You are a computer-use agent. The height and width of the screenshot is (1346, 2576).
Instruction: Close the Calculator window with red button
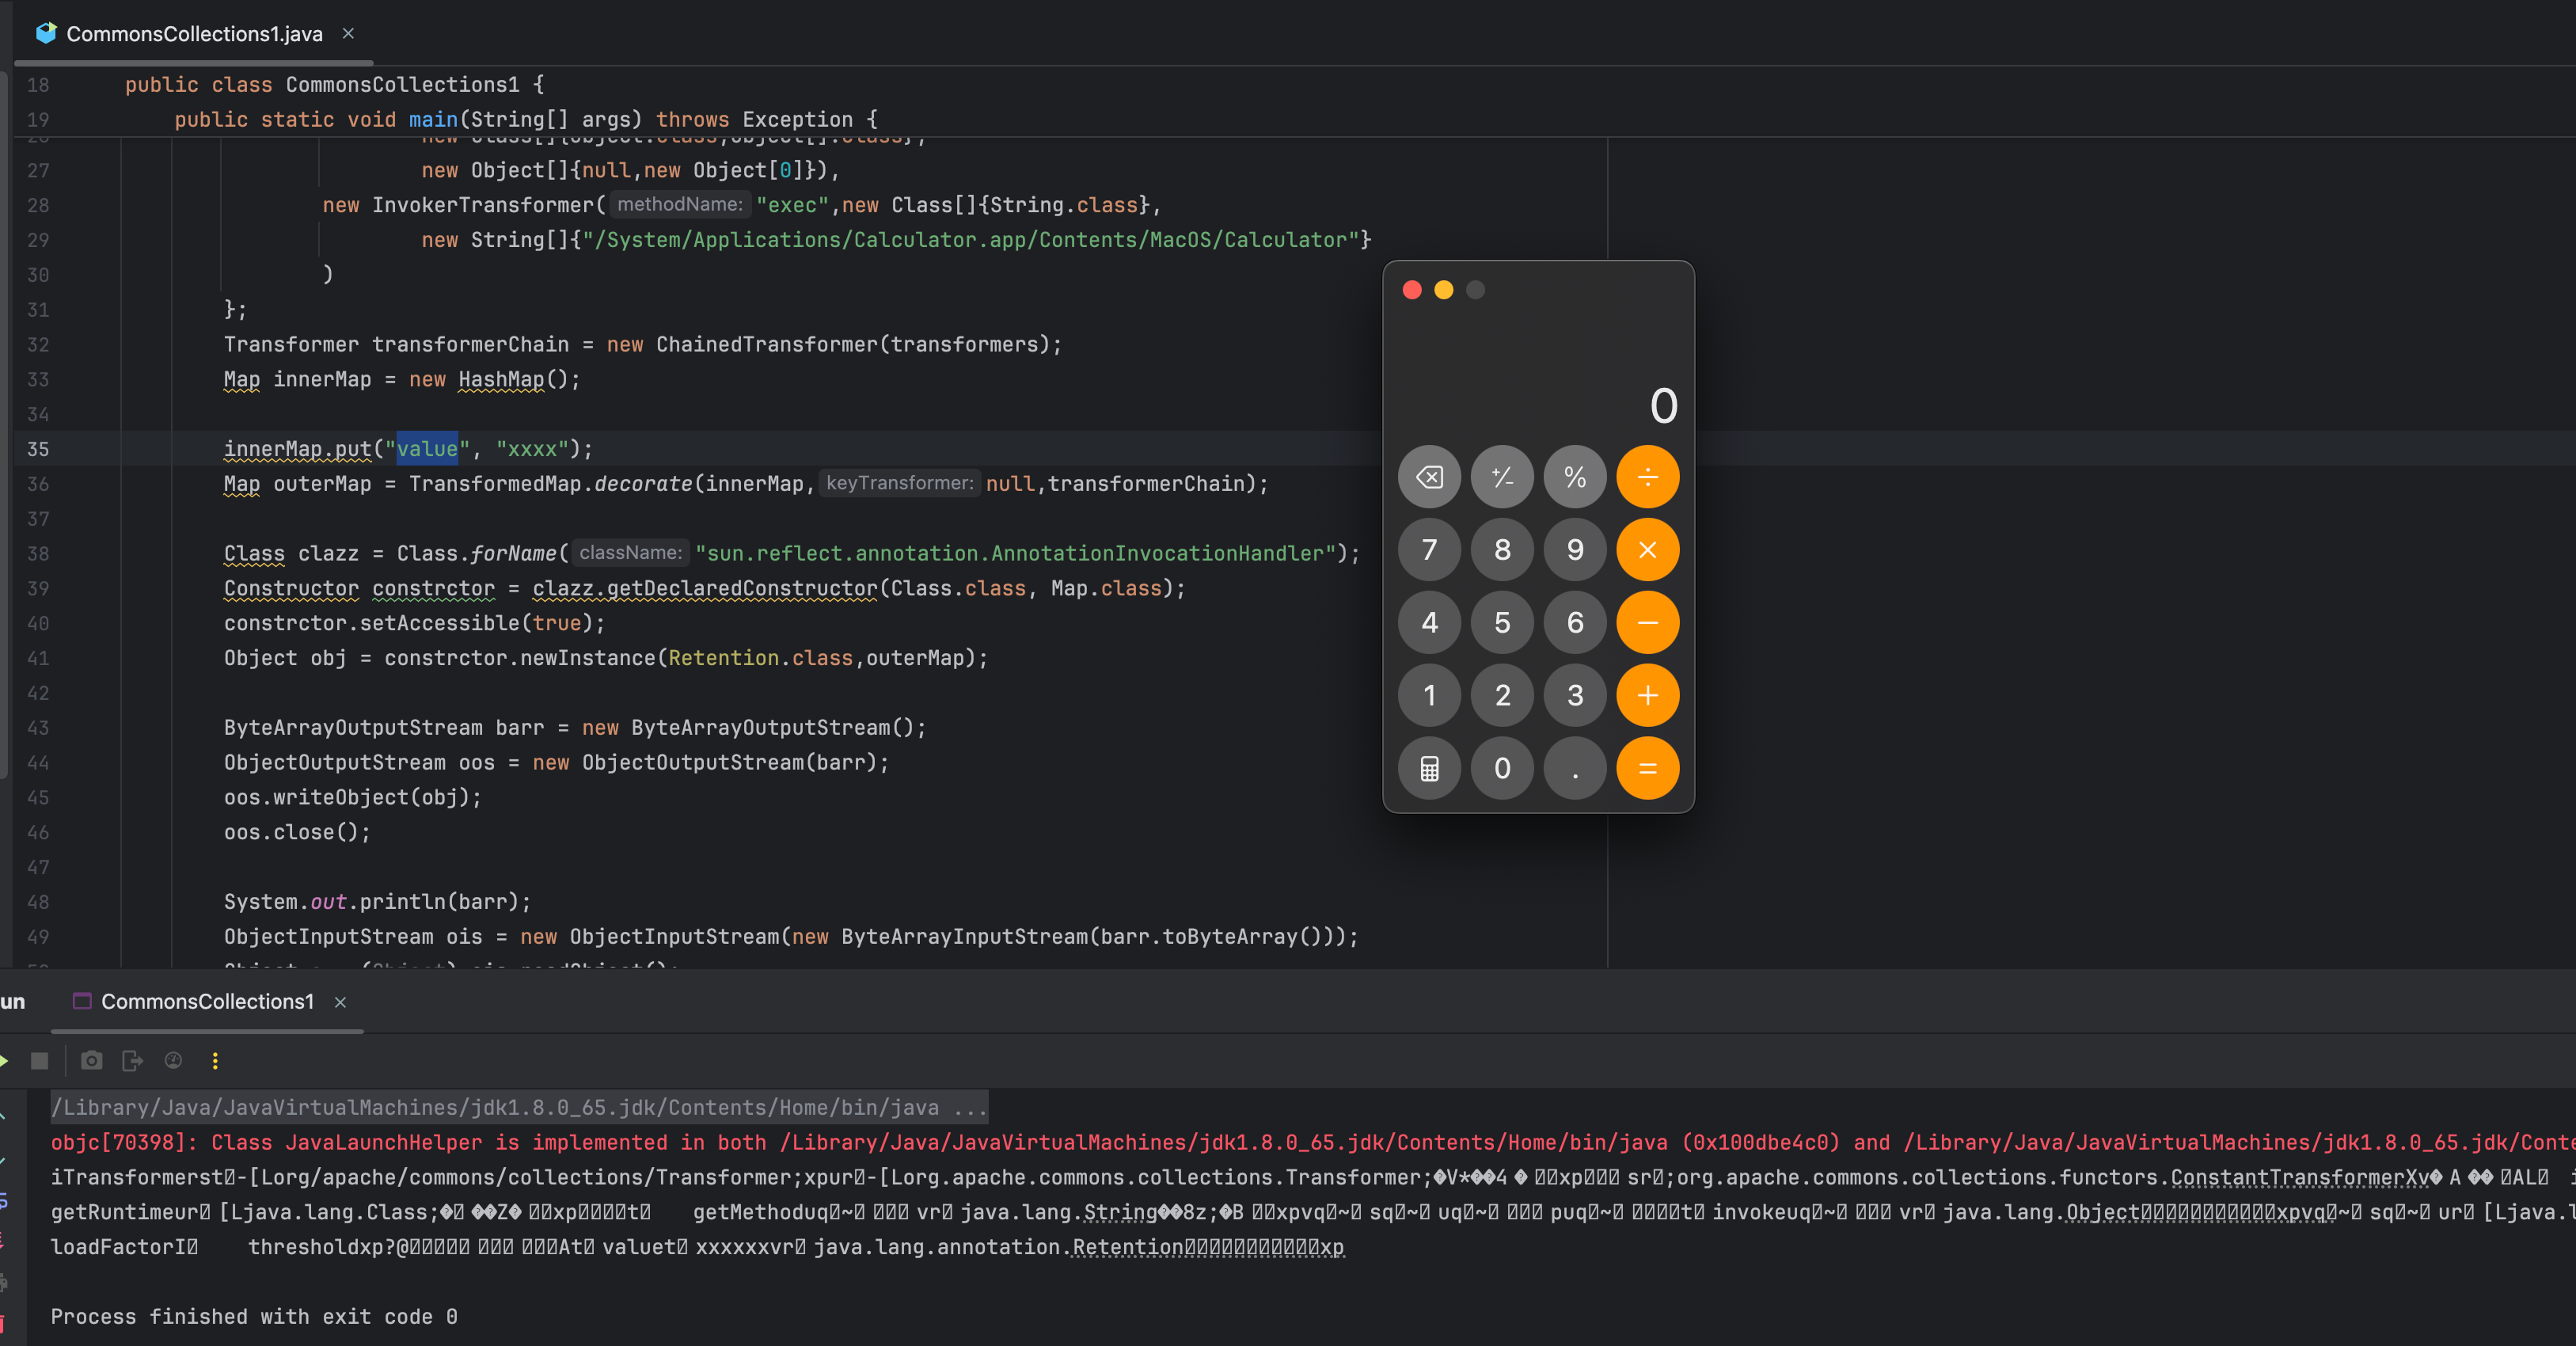pyautogui.click(x=1412, y=290)
